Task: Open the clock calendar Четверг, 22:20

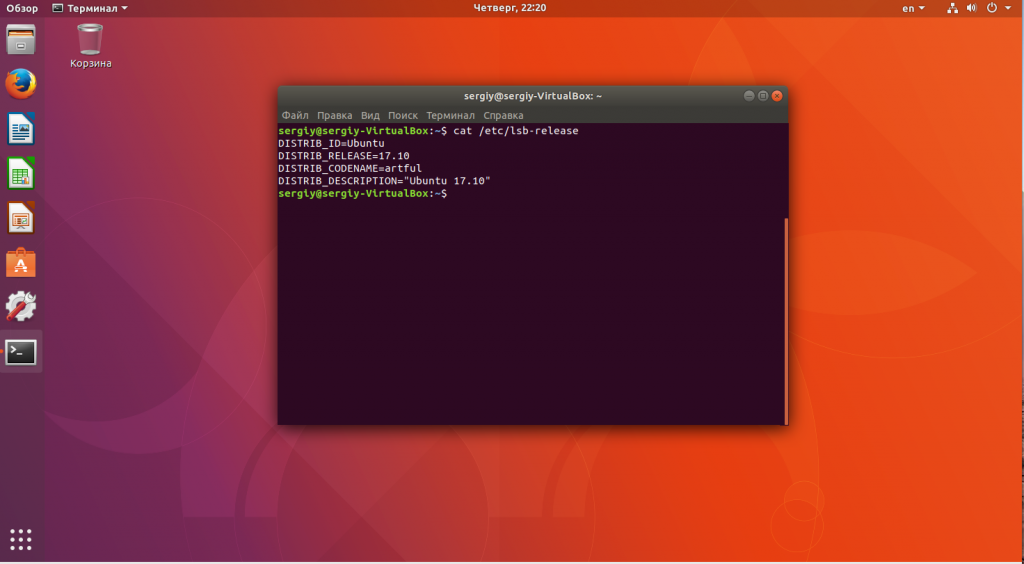Action: point(511,8)
